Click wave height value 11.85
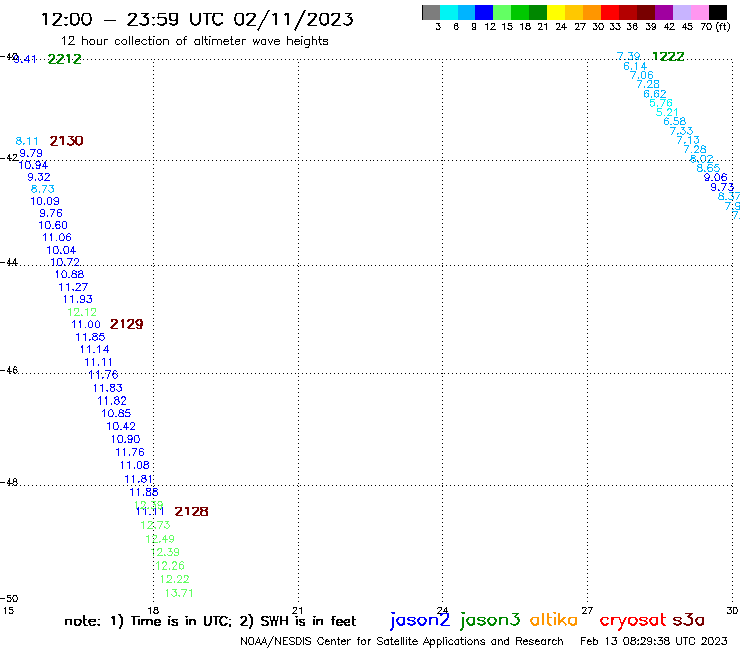The height and width of the screenshot is (650, 740). [x=90, y=337]
